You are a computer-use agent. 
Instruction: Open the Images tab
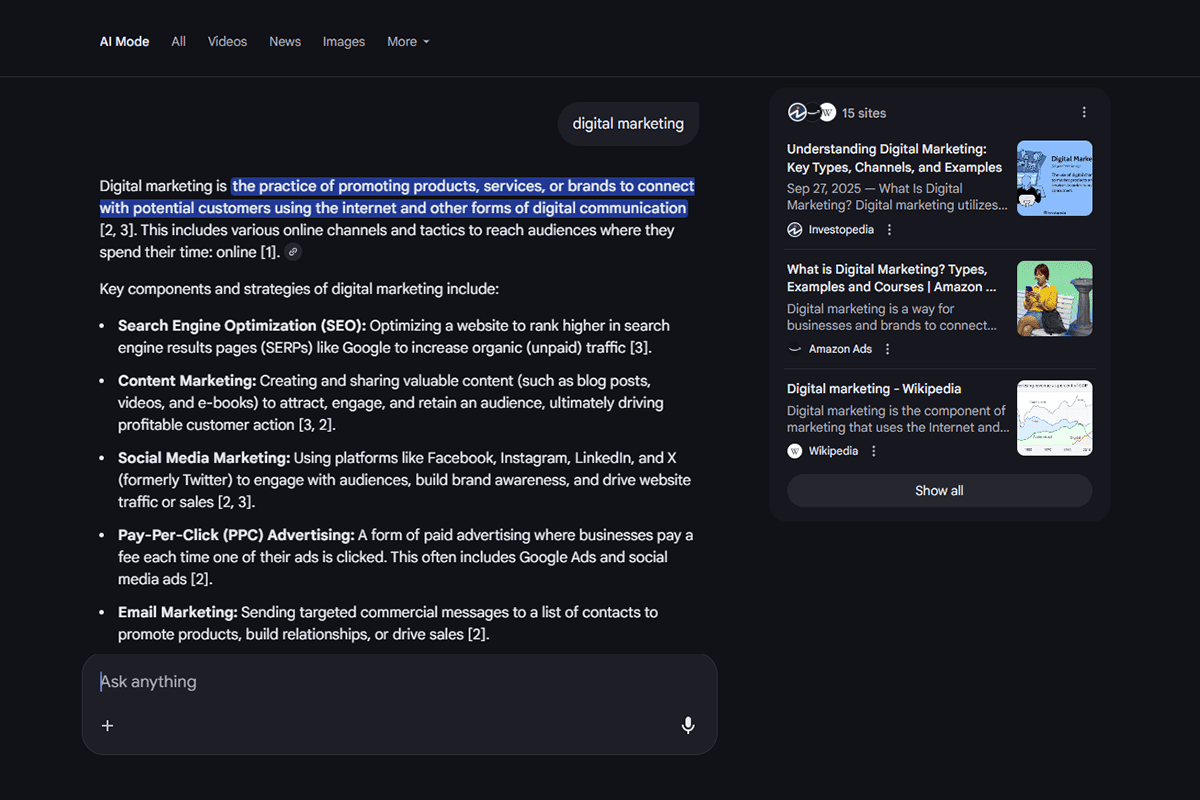(x=344, y=42)
